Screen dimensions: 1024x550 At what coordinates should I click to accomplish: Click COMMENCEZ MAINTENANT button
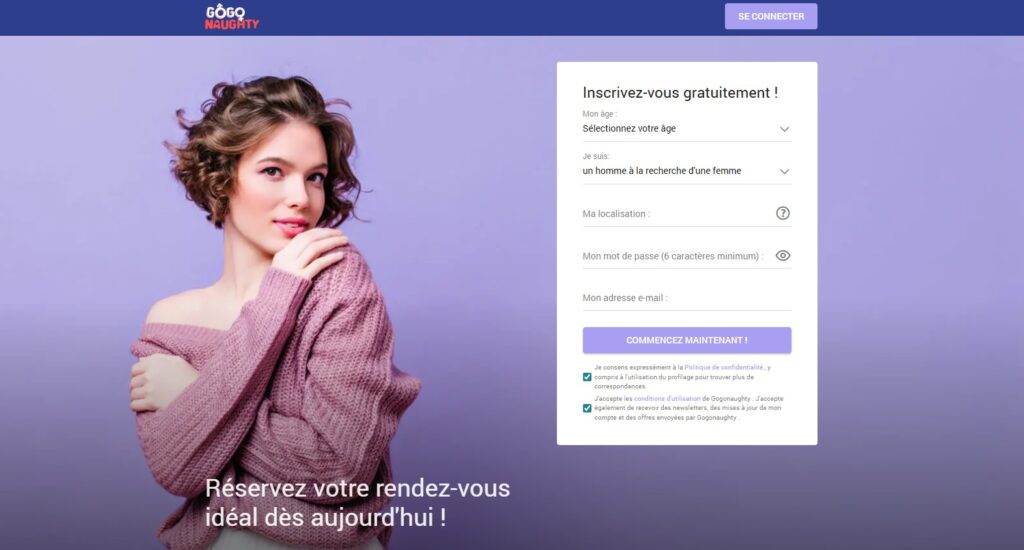686,340
